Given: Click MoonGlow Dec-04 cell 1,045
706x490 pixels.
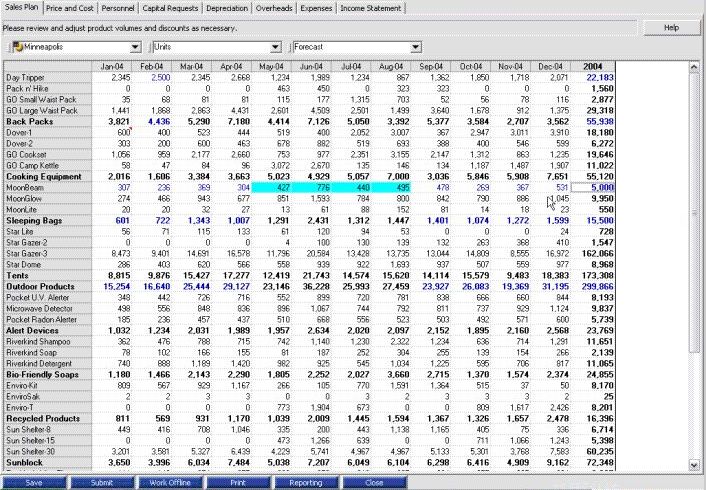Looking at the screenshot, I should click(550, 199).
